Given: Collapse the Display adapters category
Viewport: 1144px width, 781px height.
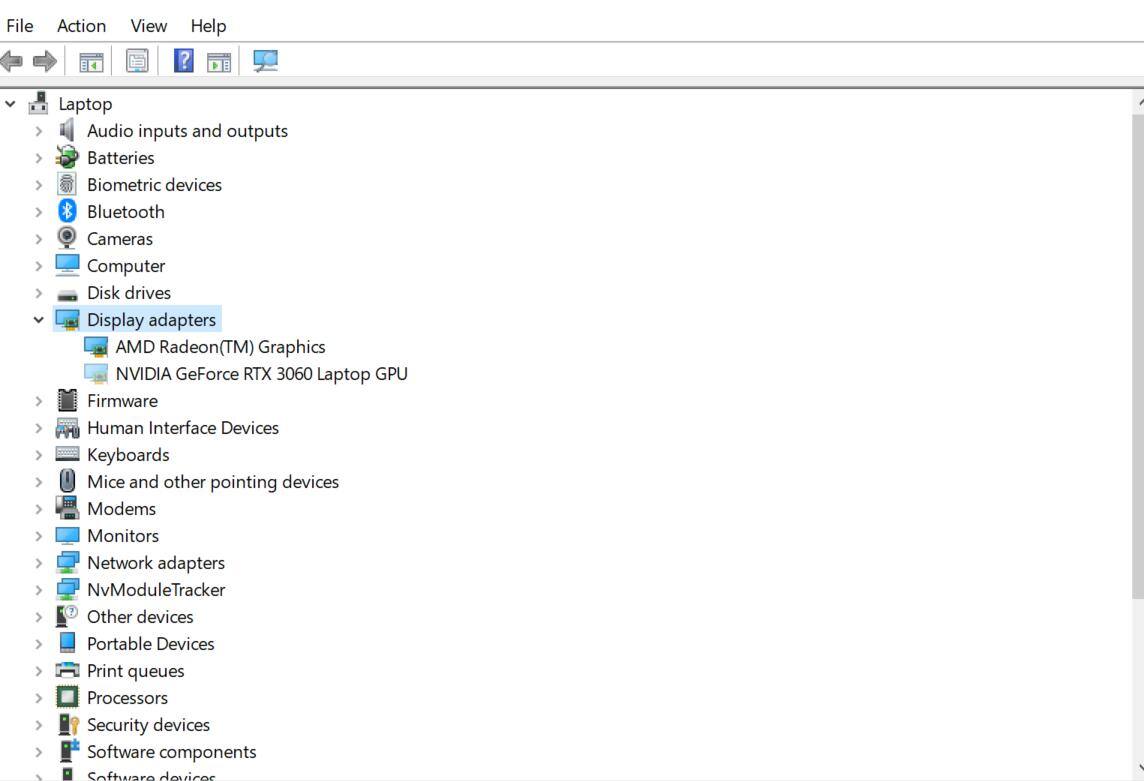Looking at the screenshot, I should point(39,320).
